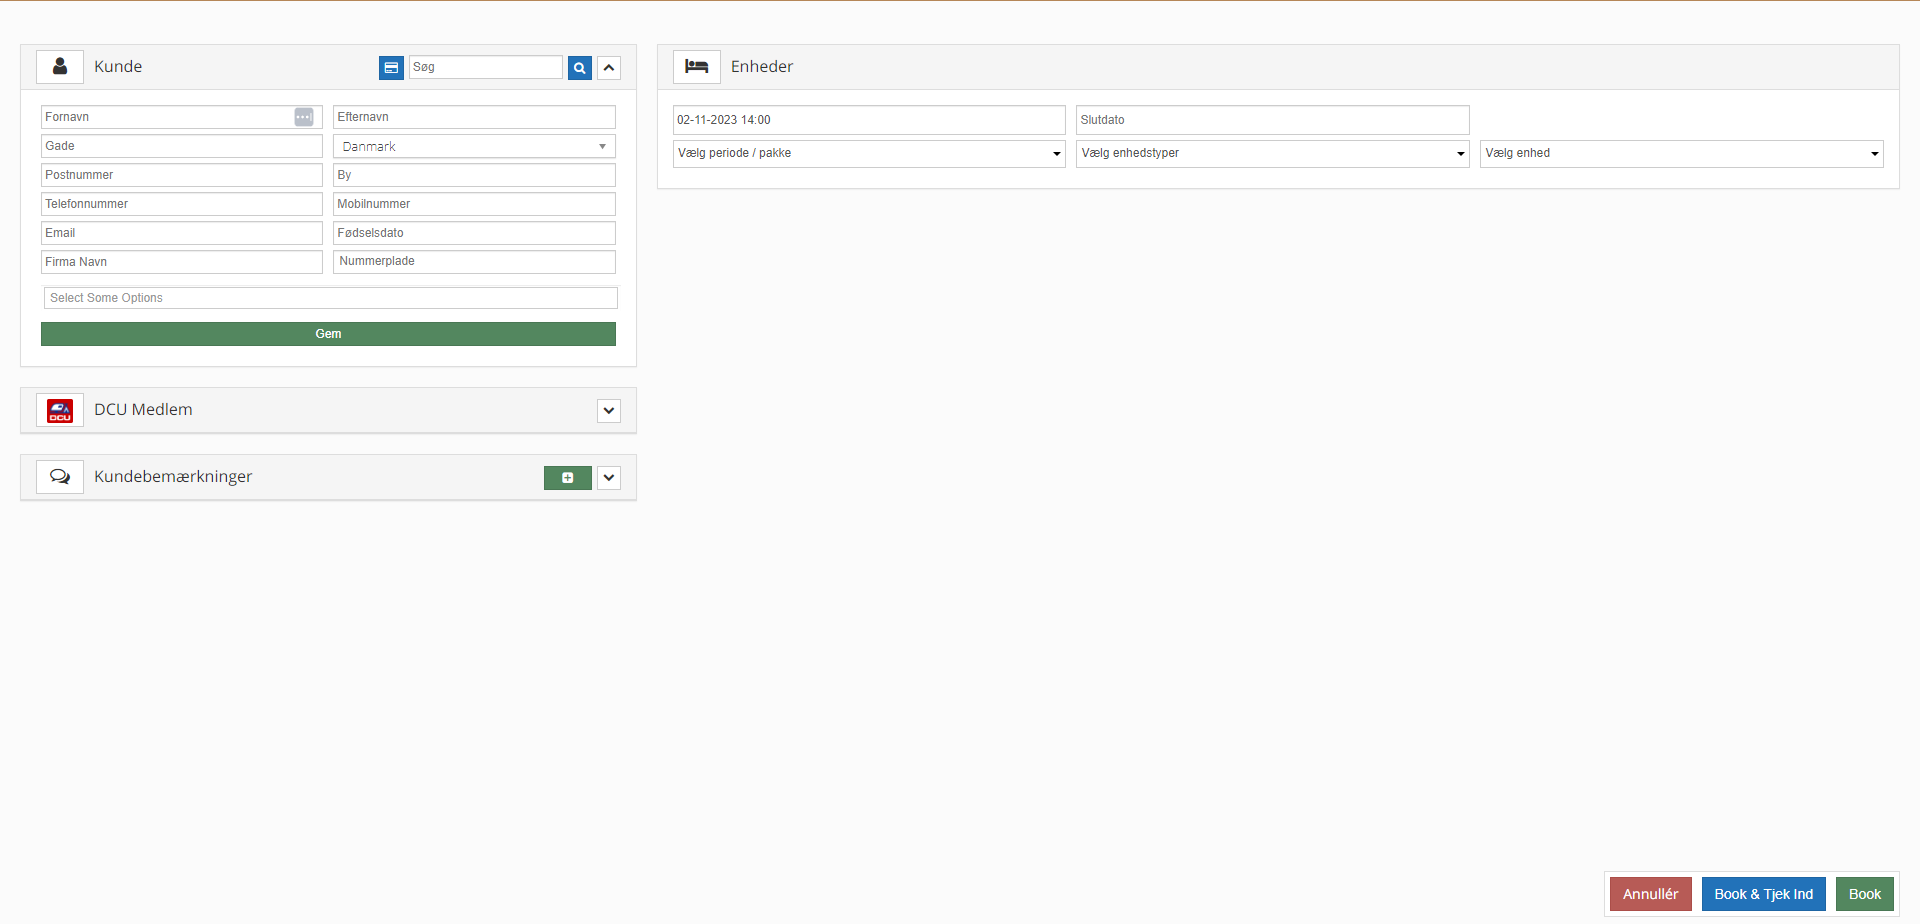Open the Vælg enhed dropdown
This screenshot has width=1920, height=924.
[x=1681, y=153]
